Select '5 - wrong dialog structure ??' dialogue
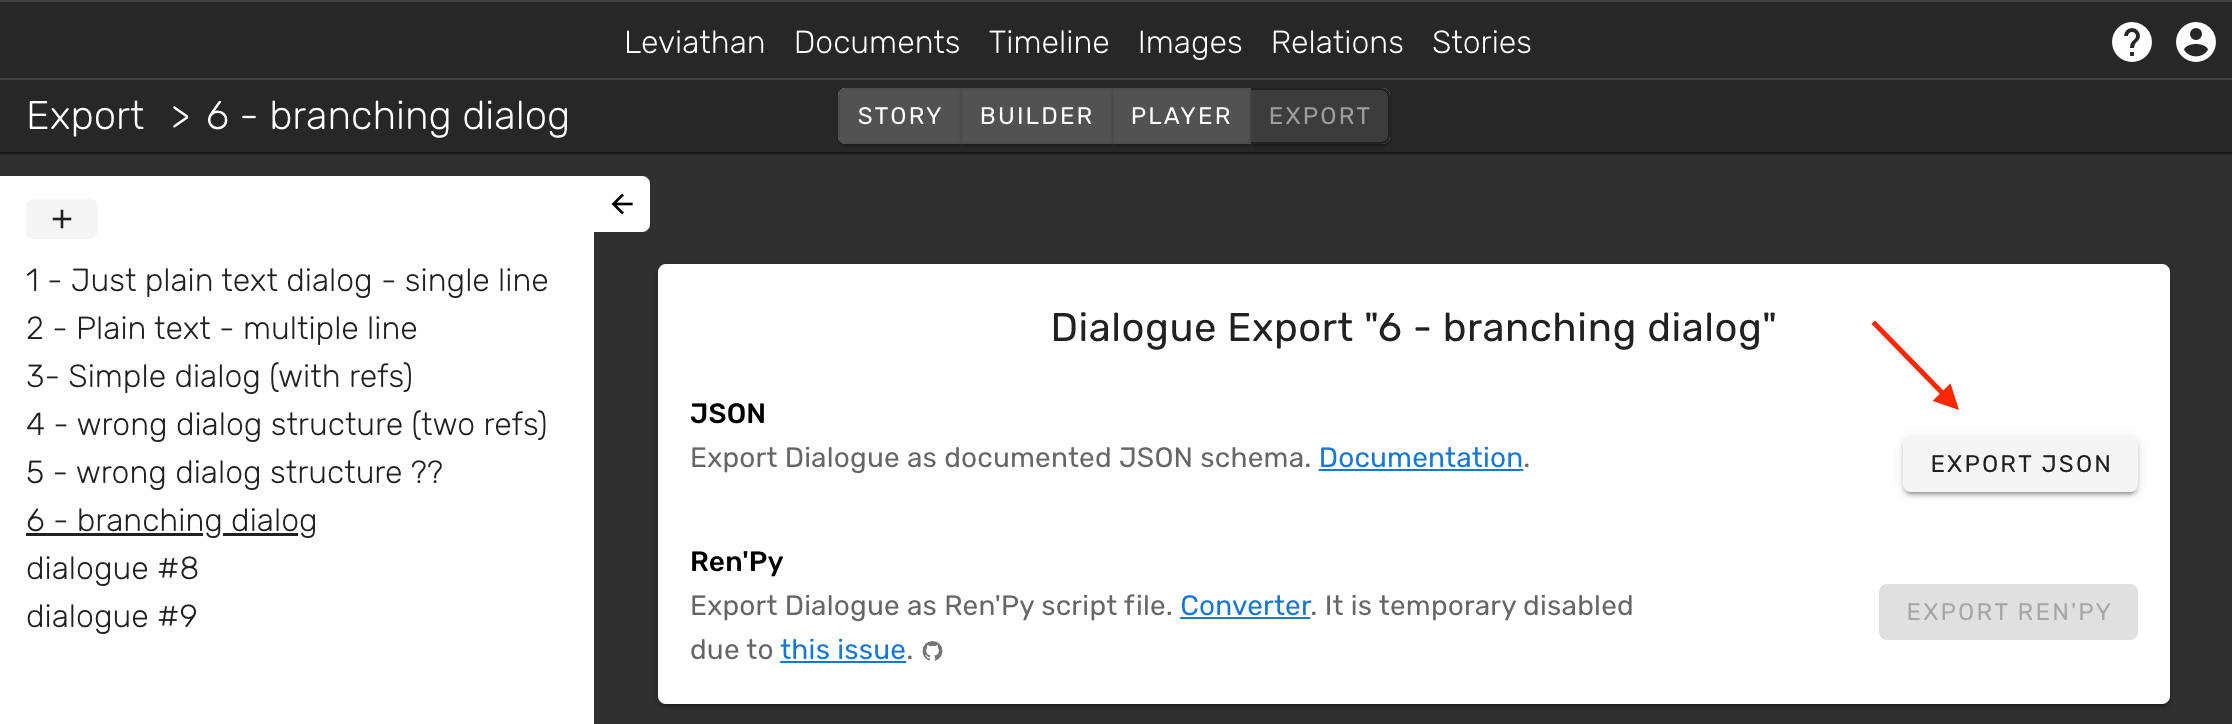Image resolution: width=2232 pixels, height=724 pixels. point(234,473)
